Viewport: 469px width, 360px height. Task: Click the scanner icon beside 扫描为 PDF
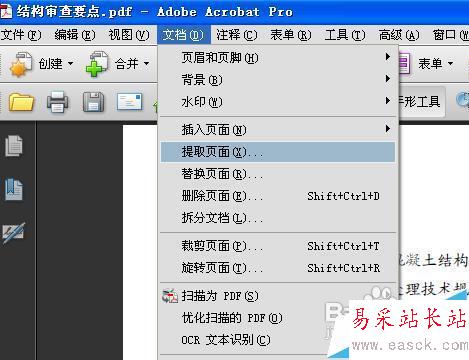[170, 296]
